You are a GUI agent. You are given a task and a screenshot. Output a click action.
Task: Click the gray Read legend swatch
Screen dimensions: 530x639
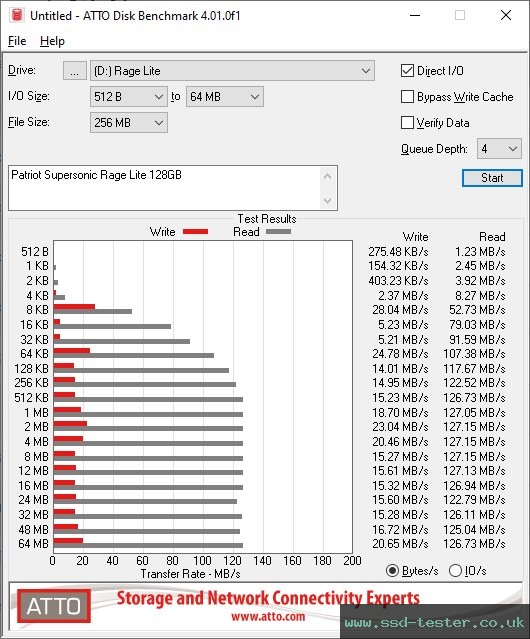(x=278, y=231)
